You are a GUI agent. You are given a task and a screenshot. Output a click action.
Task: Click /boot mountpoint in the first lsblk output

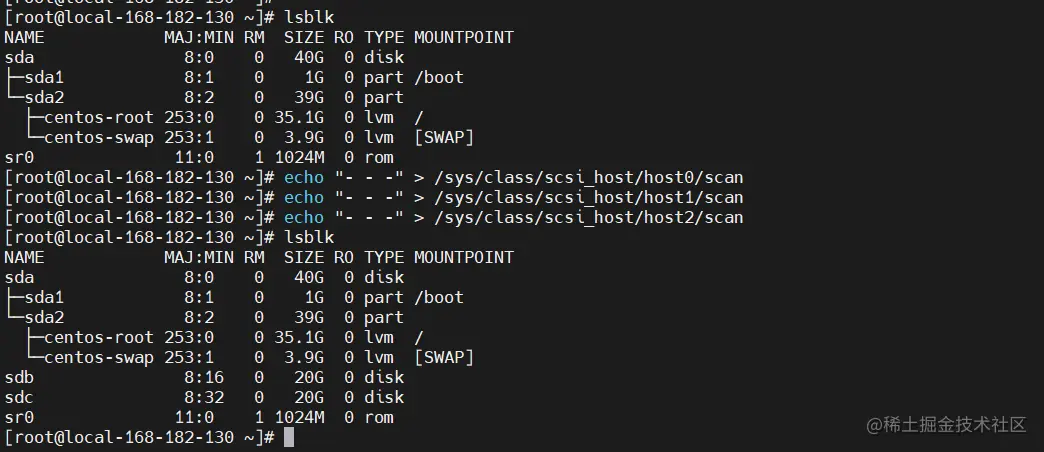[x=439, y=77]
